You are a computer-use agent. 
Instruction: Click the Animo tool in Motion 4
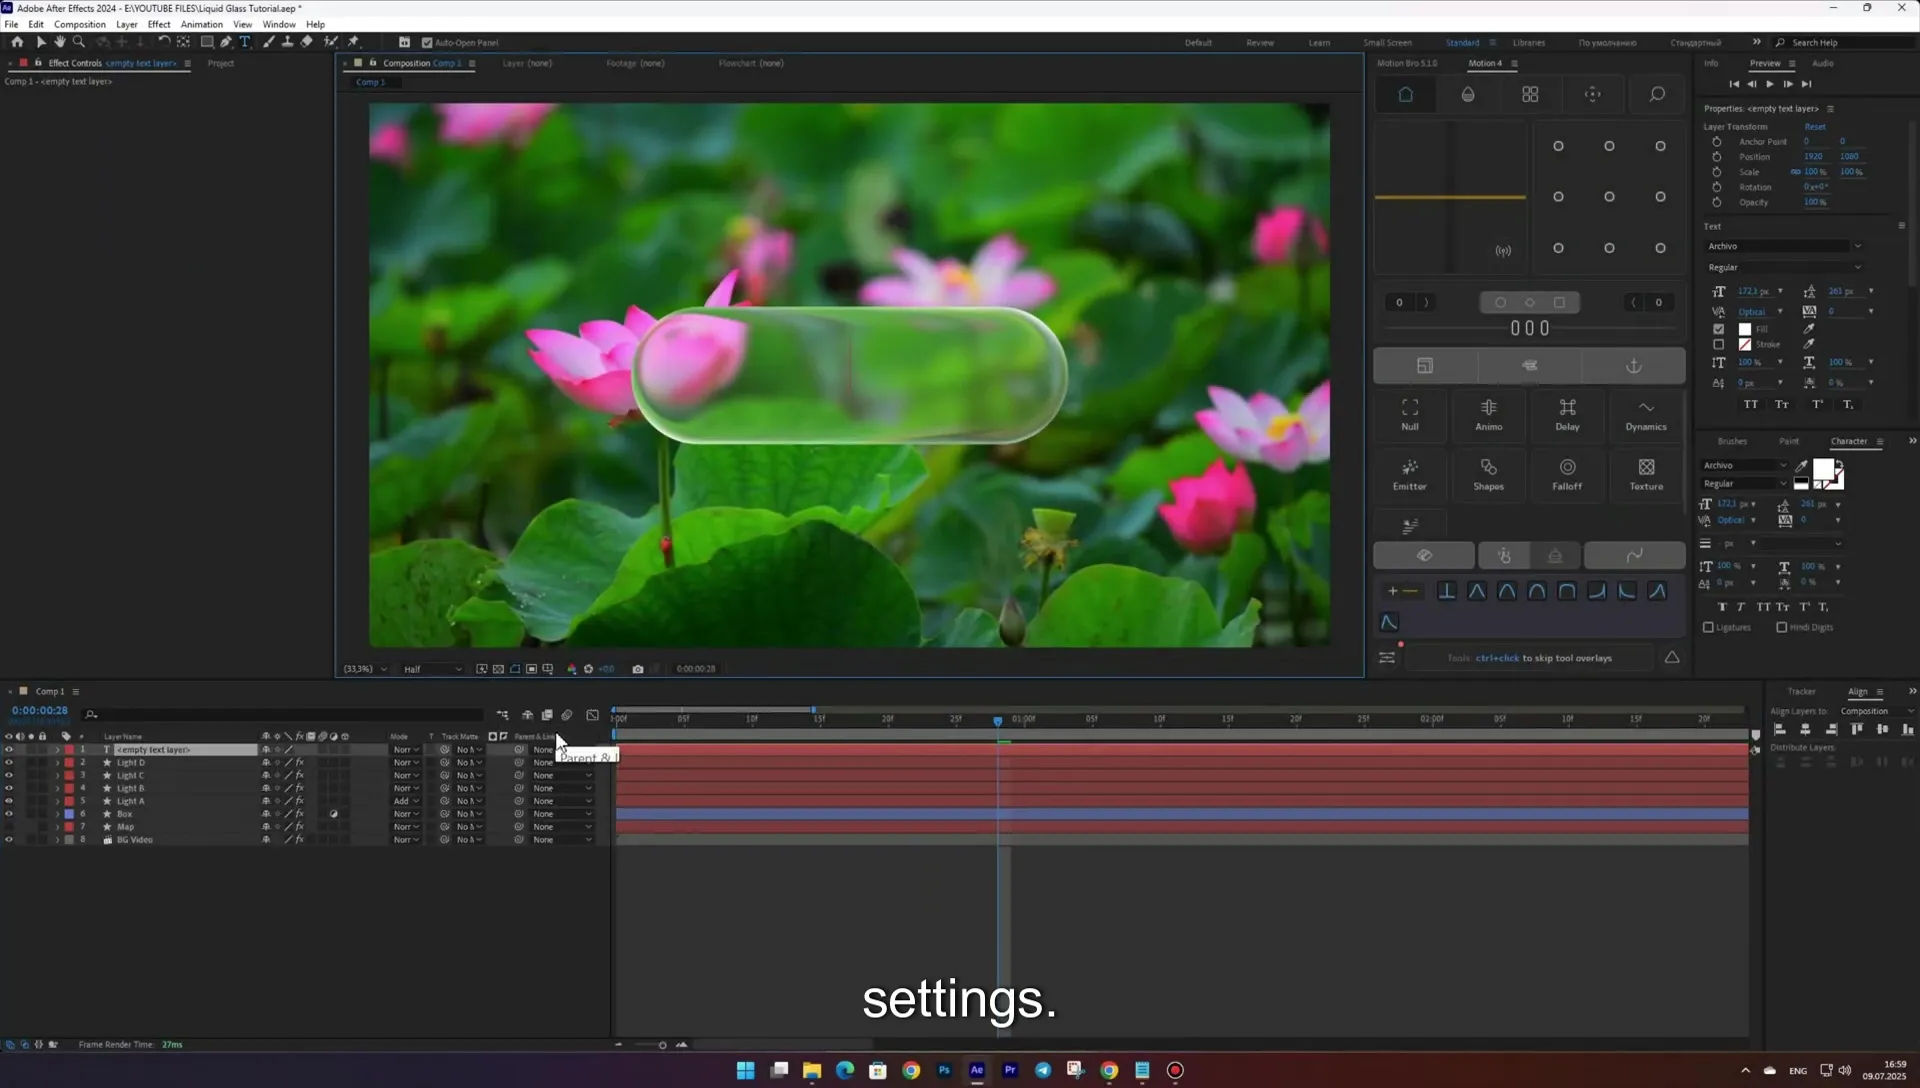coord(1489,414)
